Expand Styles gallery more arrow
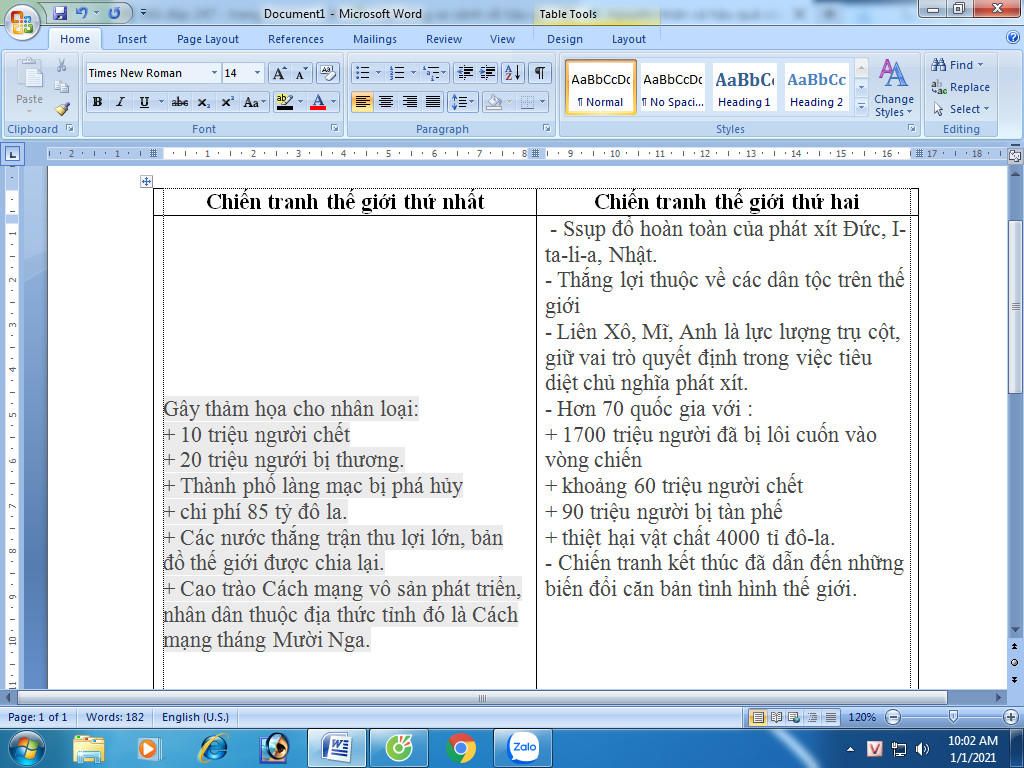Viewport: 1024px width, 768px height. 861,105
